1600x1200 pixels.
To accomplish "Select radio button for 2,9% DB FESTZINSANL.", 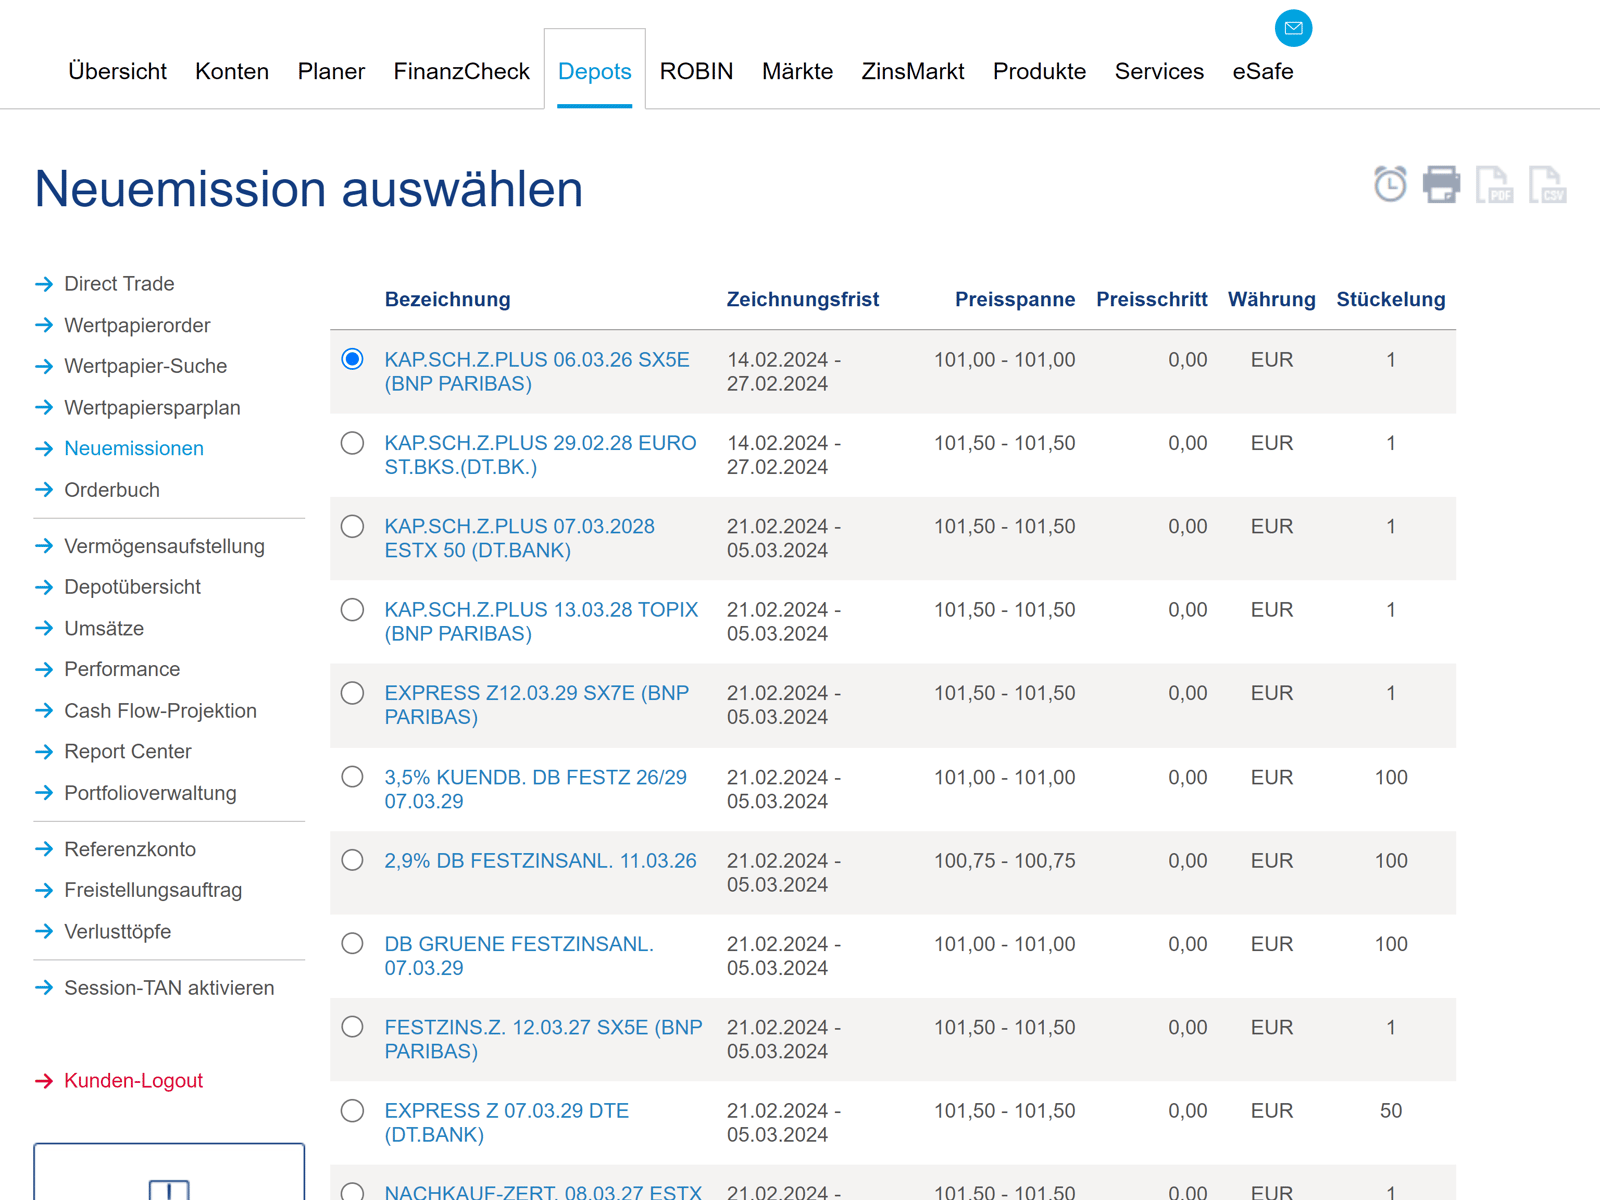I will pos(352,860).
